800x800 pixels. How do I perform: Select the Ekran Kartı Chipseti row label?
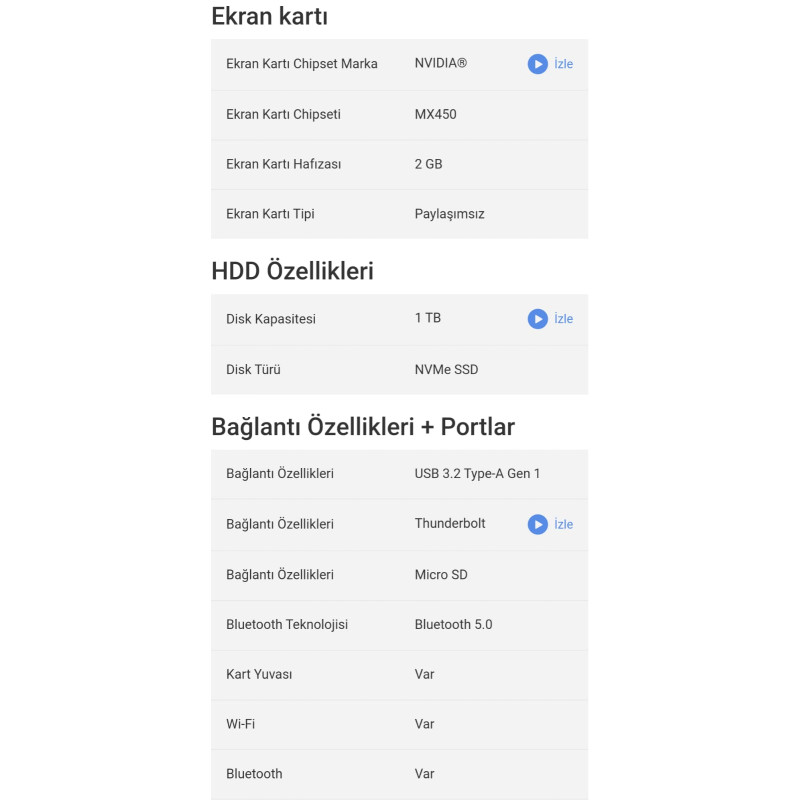pyautogui.click(x=283, y=115)
